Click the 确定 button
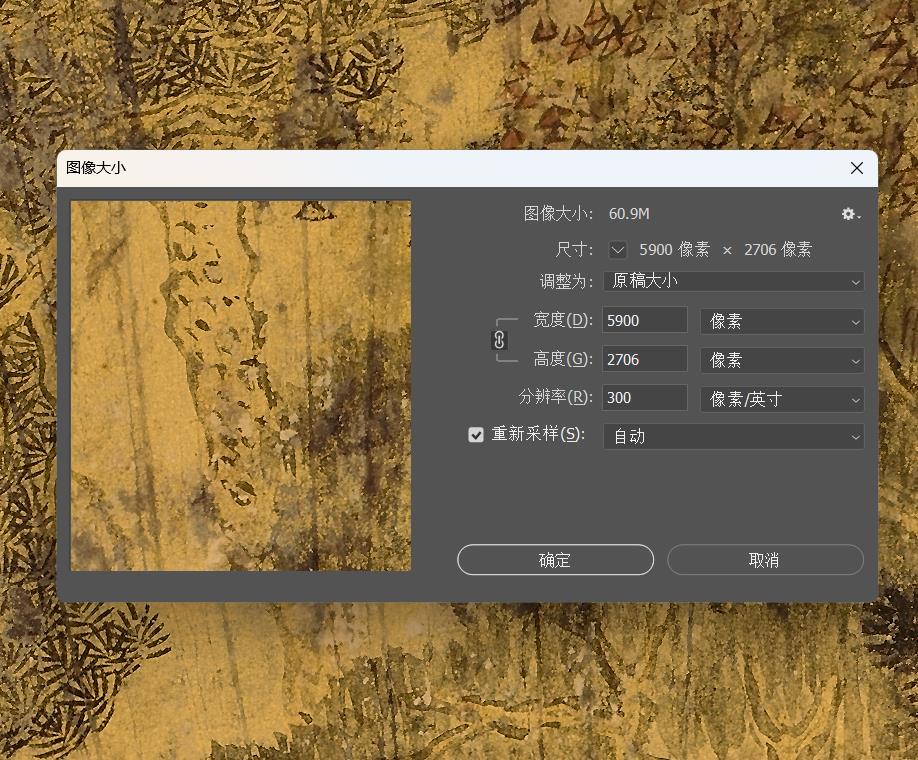 click(x=555, y=560)
